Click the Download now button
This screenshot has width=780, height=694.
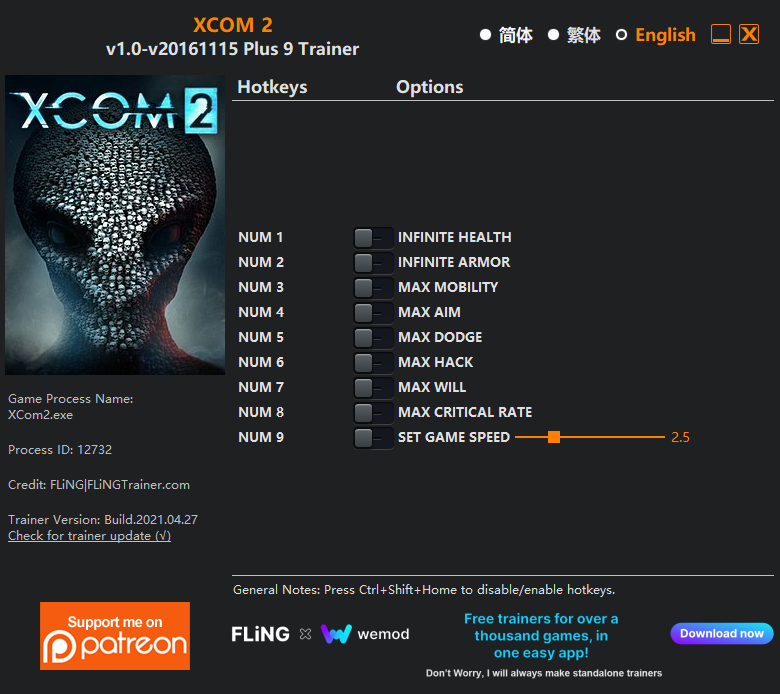(x=722, y=633)
